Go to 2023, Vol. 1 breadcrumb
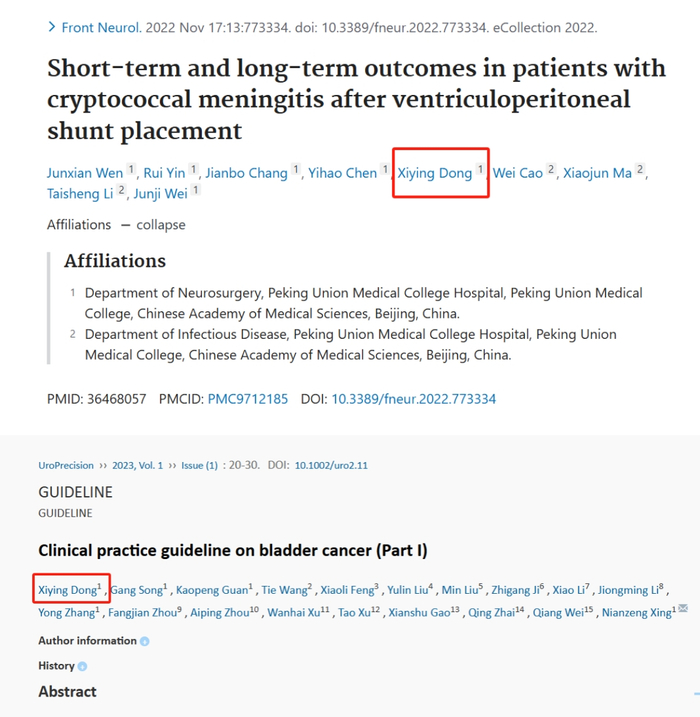700x717 pixels. 136,466
